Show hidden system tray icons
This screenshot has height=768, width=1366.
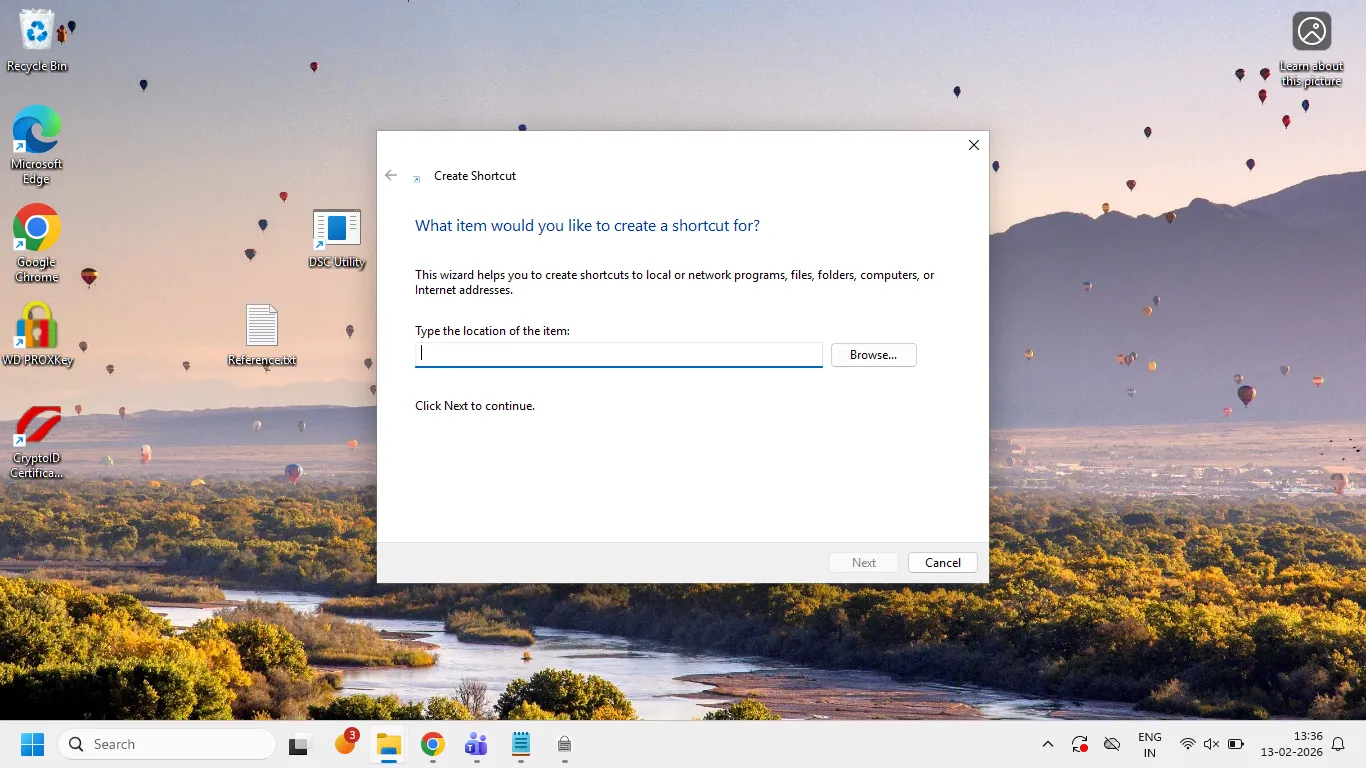pos(1048,744)
